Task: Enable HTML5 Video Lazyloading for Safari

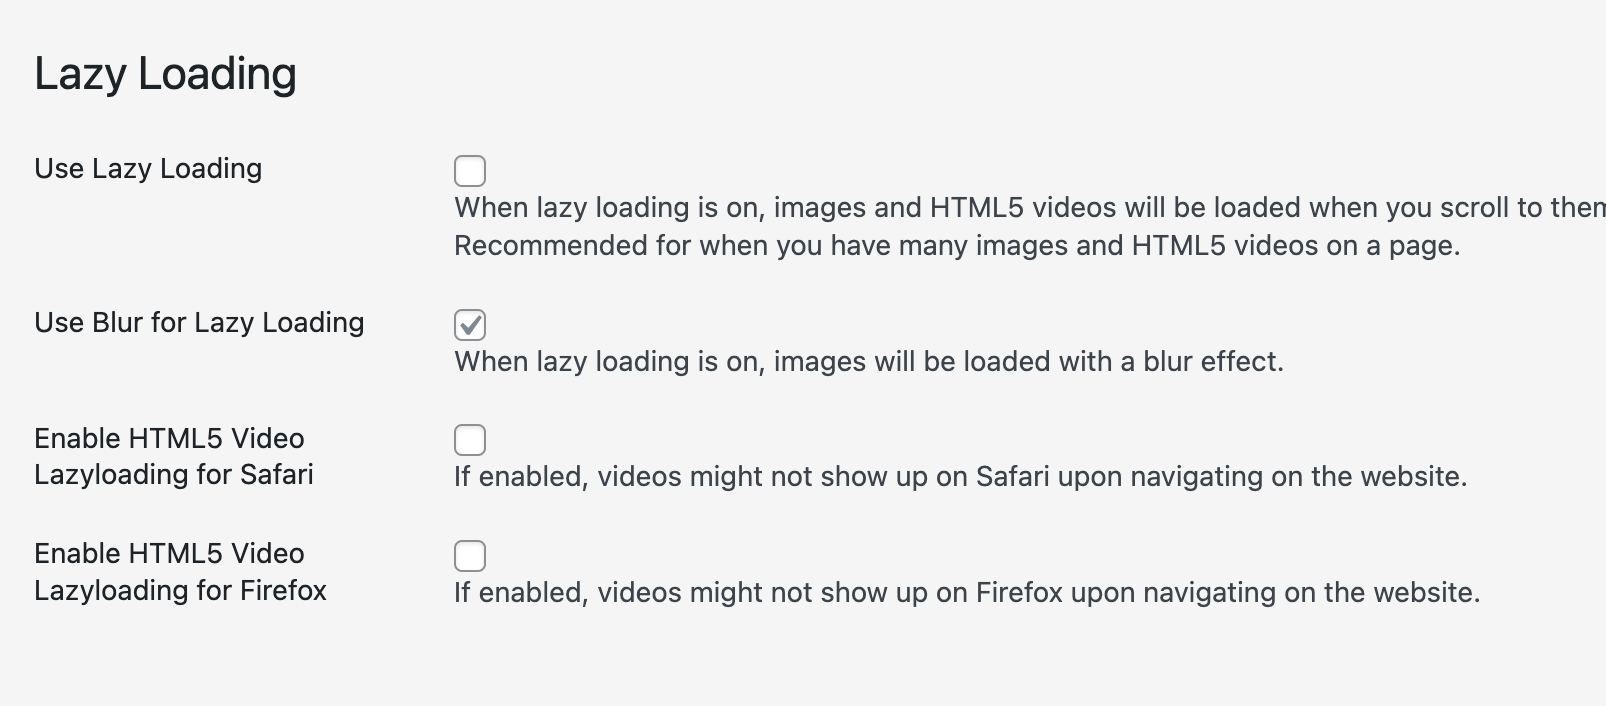Action: (x=470, y=440)
